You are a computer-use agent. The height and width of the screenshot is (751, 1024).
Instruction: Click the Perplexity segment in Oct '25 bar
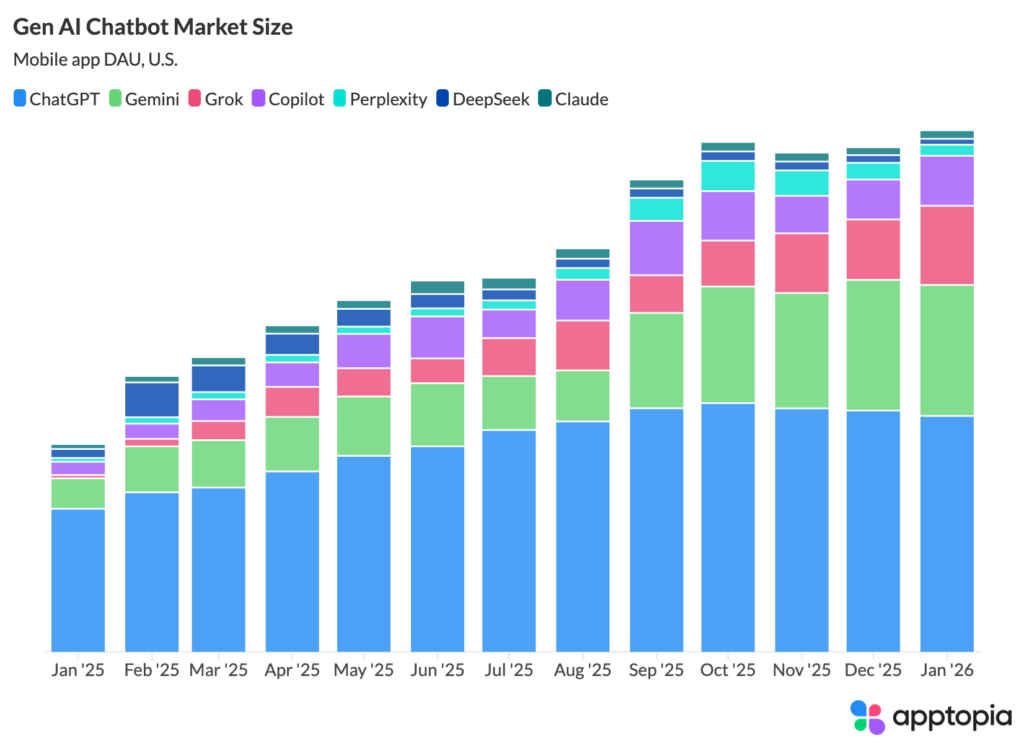point(728,176)
